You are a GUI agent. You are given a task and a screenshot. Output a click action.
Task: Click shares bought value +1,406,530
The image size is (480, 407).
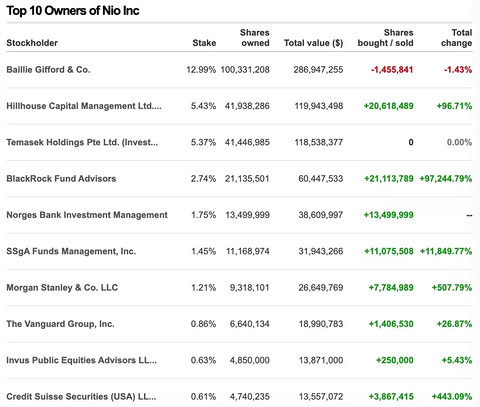[x=391, y=324]
